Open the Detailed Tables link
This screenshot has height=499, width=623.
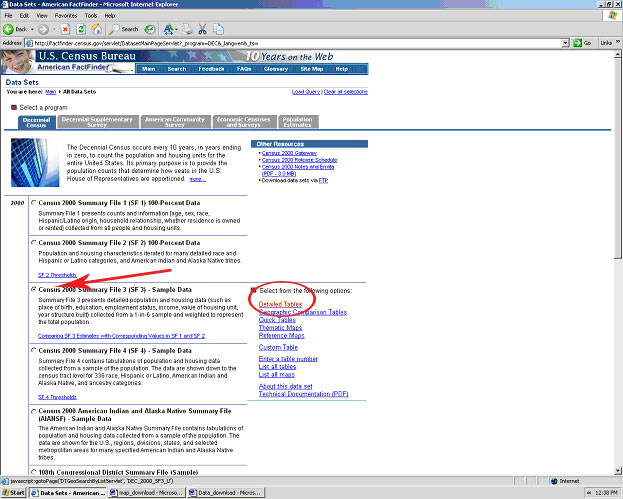coord(281,304)
